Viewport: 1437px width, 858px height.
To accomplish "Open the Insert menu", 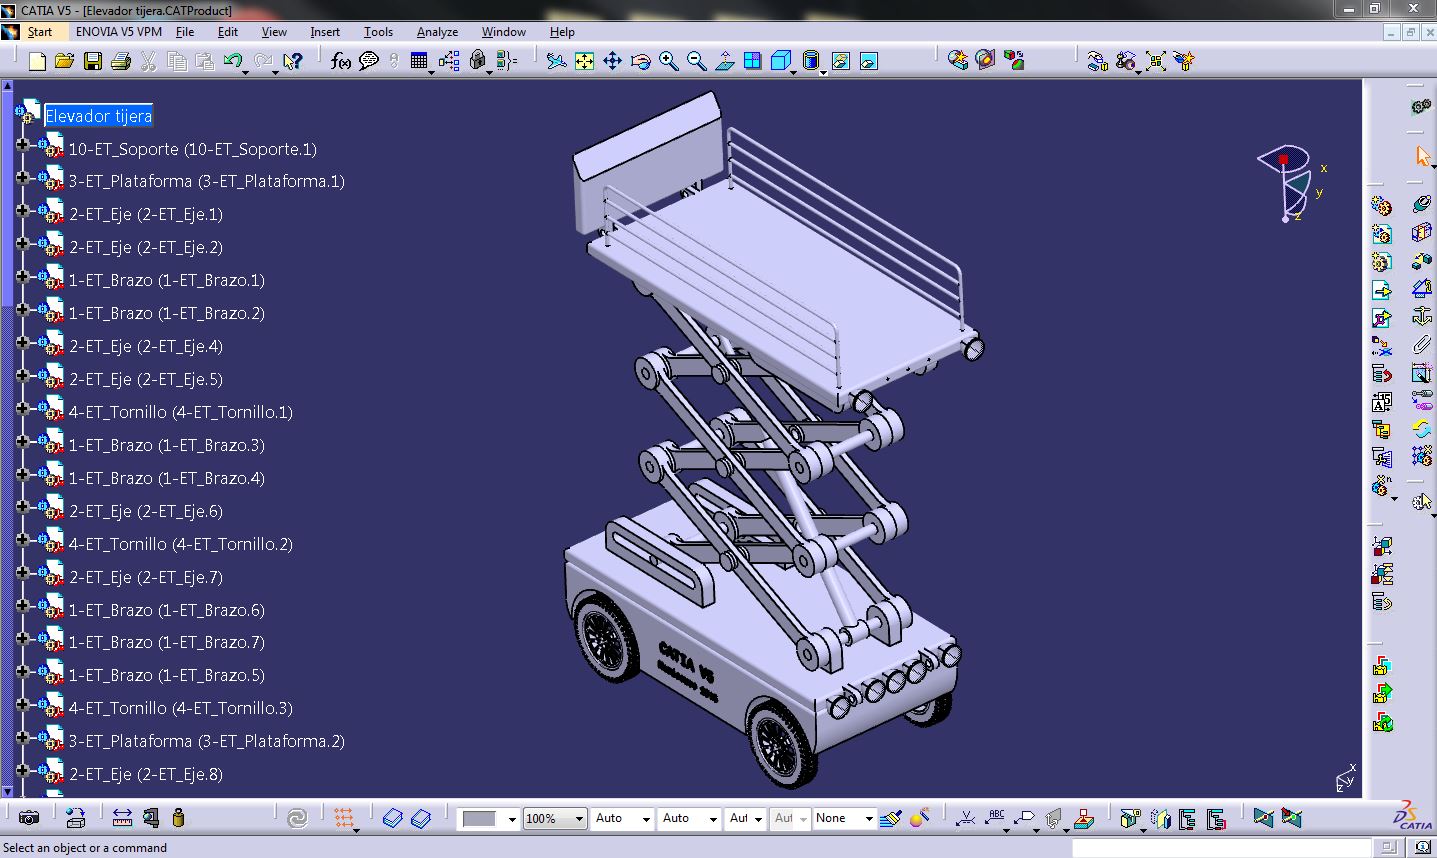I will coord(325,32).
